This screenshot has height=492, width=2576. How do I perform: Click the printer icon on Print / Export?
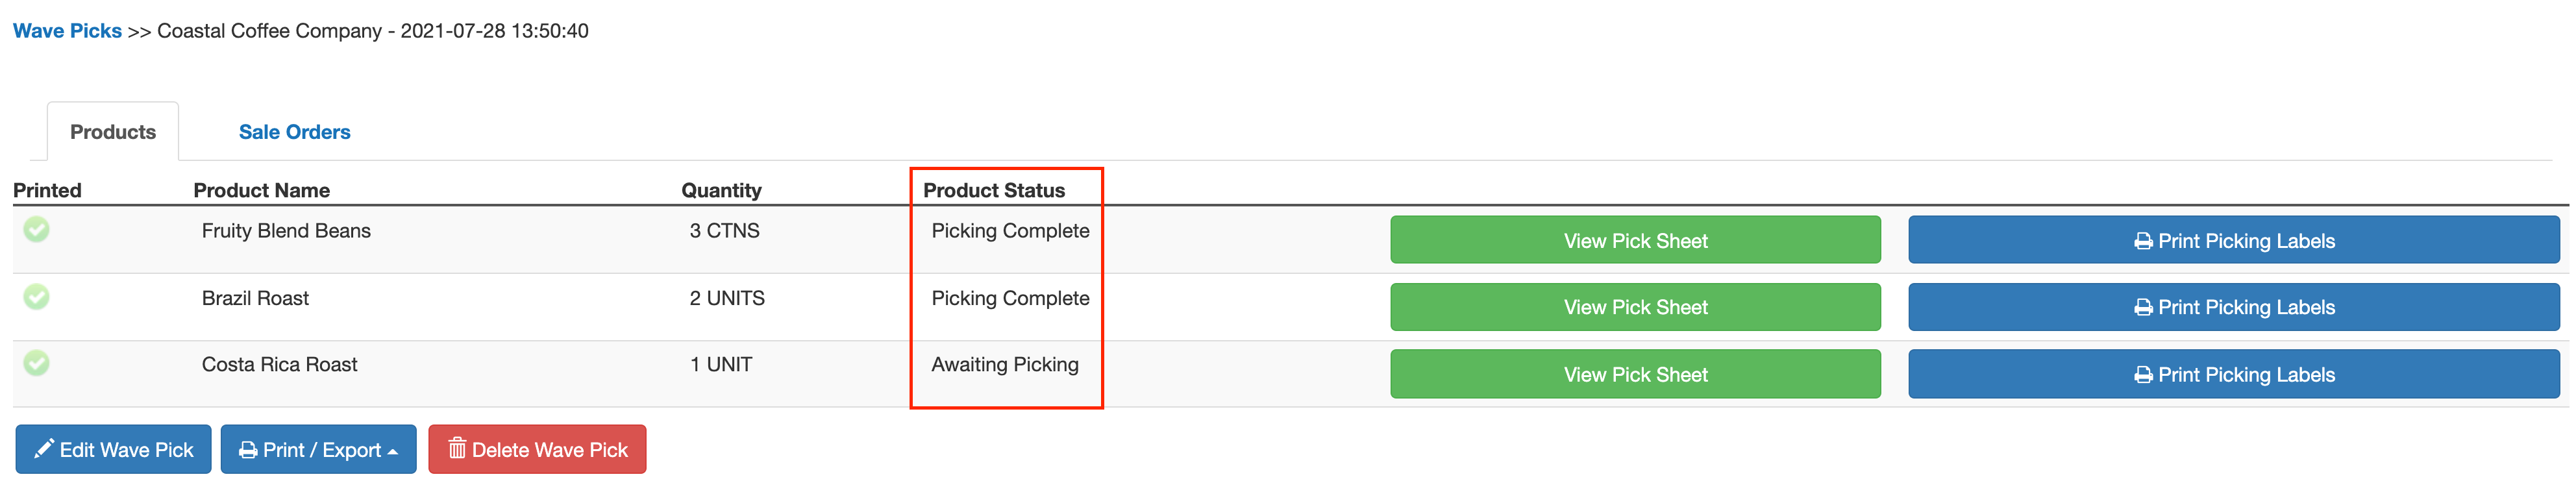tap(248, 450)
